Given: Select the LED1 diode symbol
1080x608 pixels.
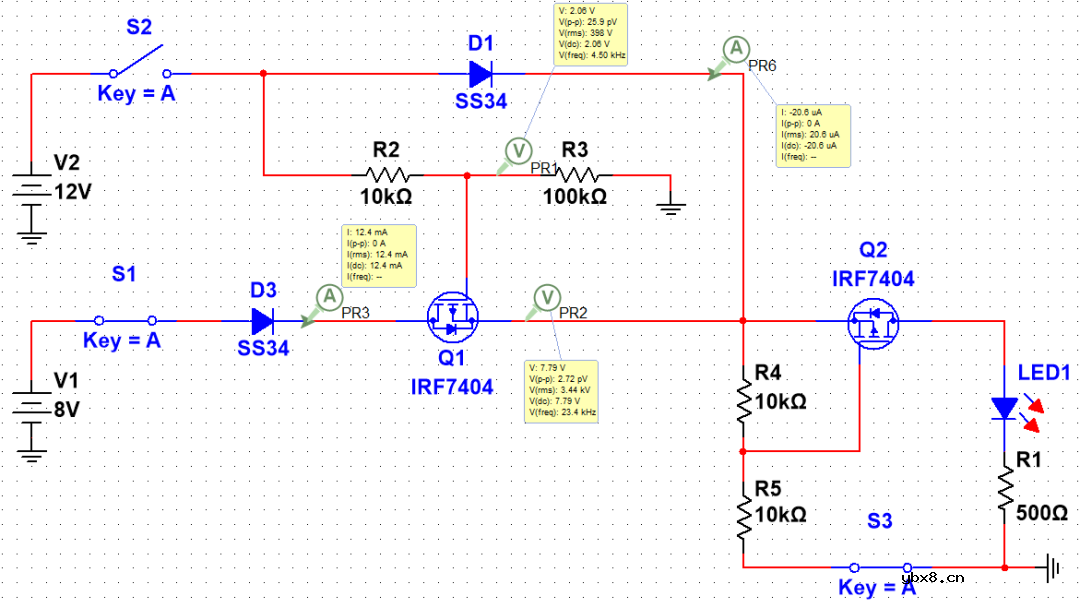Looking at the screenshot, I should pos(1003,408).
